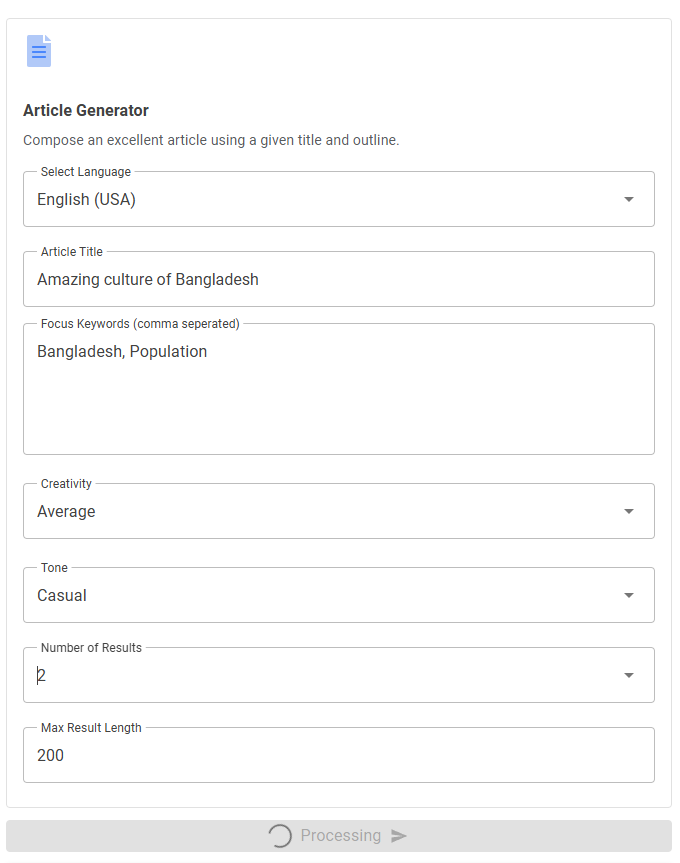Image resolution: width=680 pixels, height=863 pixels.
Task: Expand the Creativity dropdown arrow
Action: tap(628, 511)
